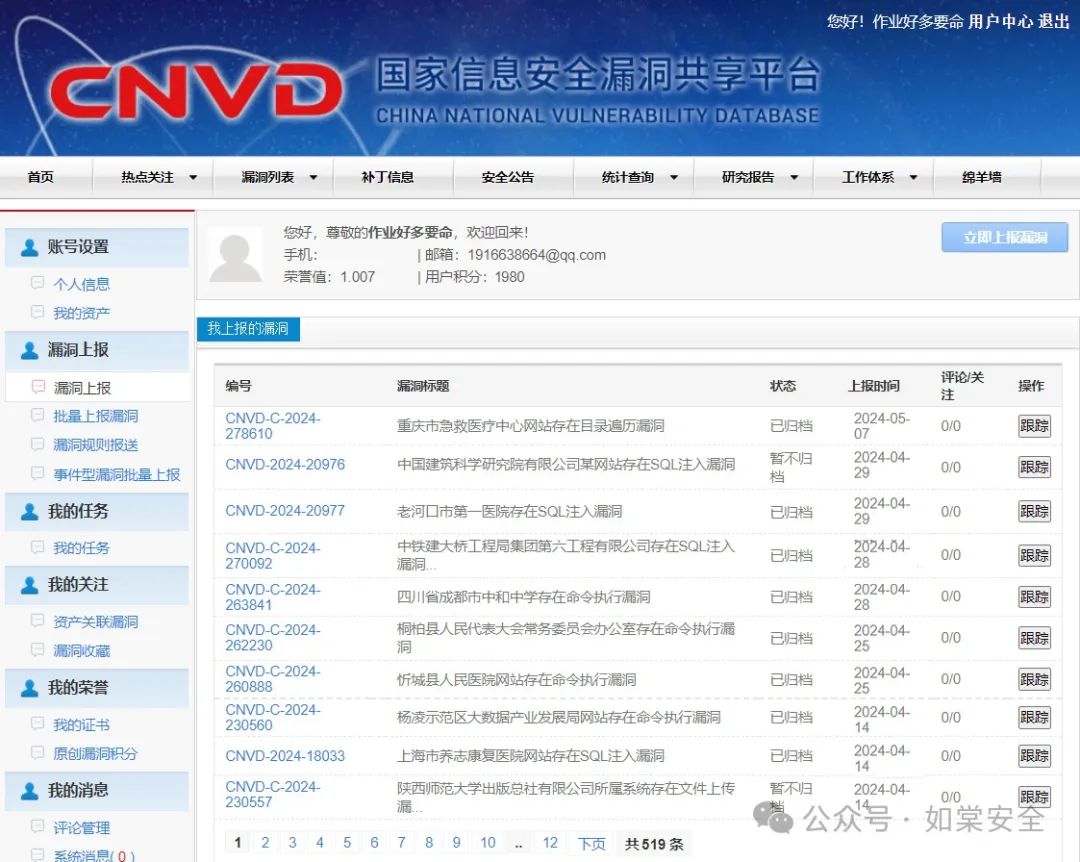Viewport: 1080px width, 862px height.
Task: Click the 我的任务 section person icon
Action: click(x=30, y=511)
